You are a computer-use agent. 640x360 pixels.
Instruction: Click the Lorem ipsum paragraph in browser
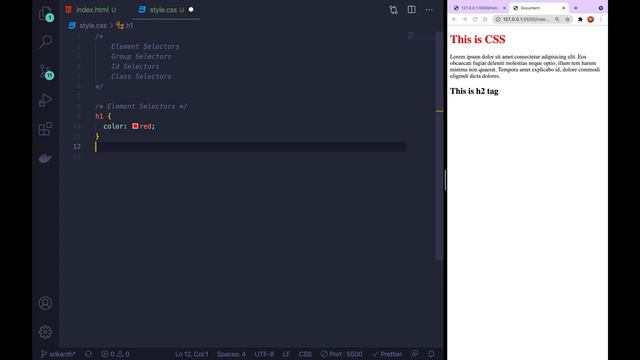tap(525, 66)
